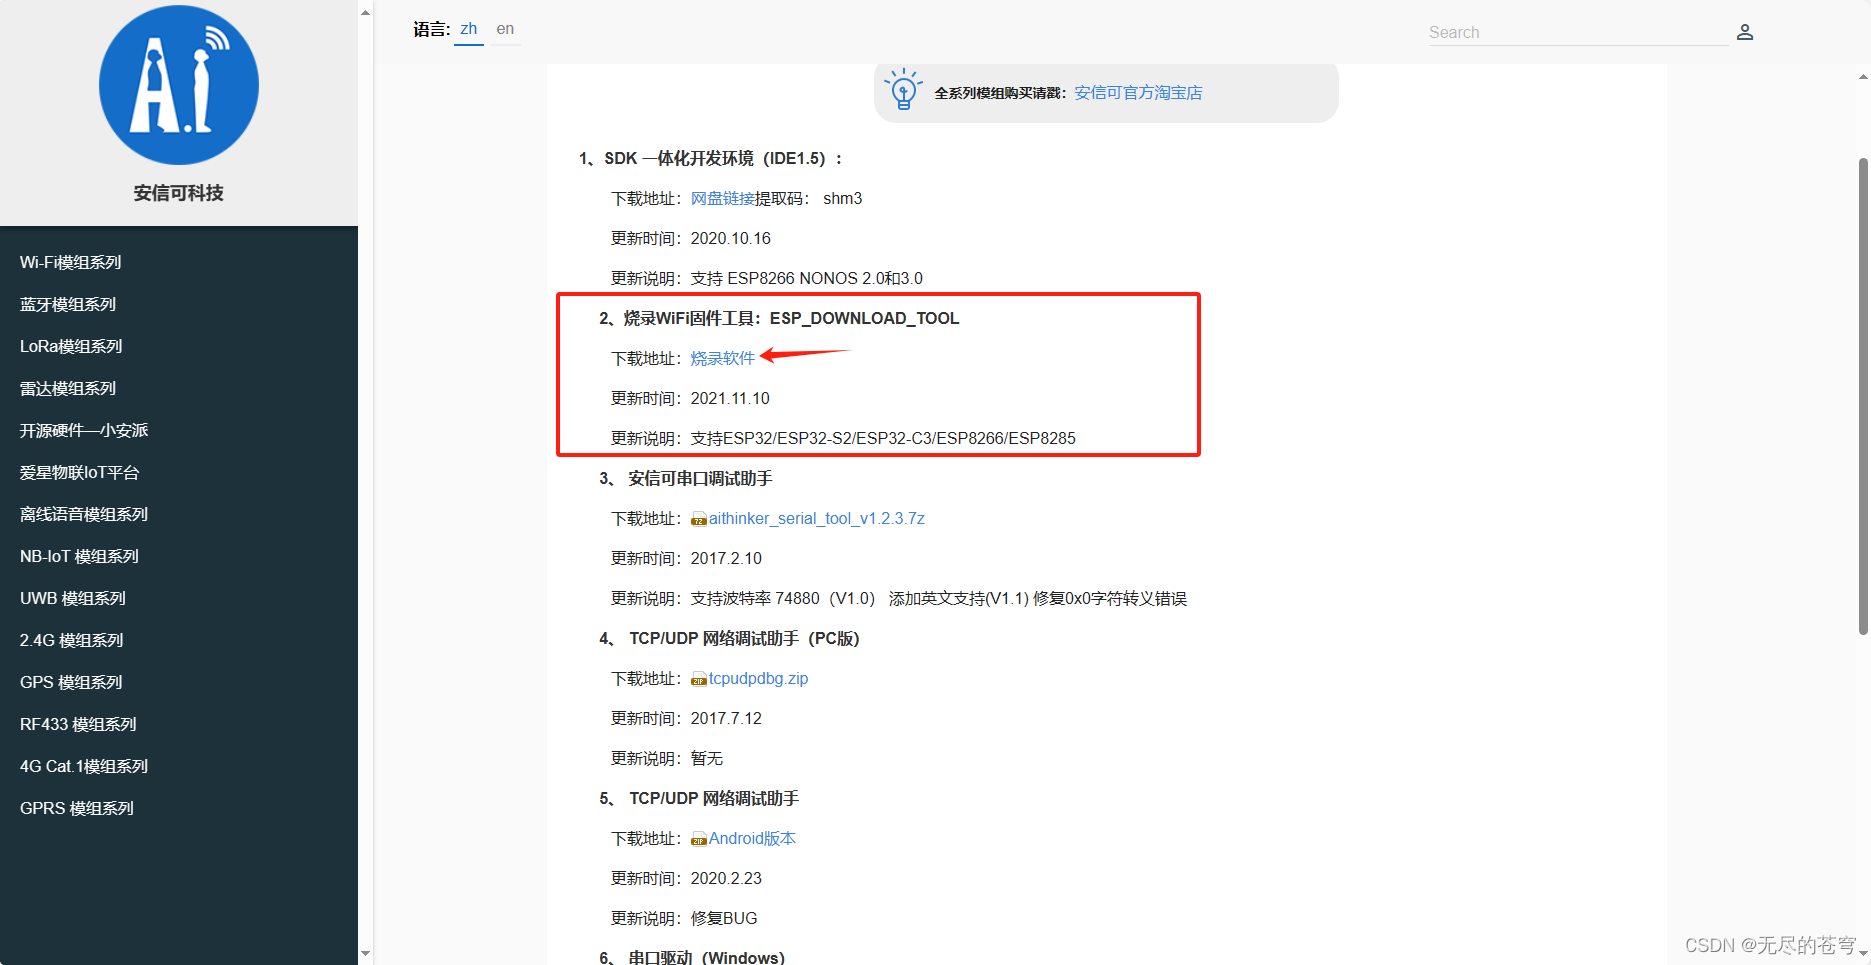Open GPRS 模组系列 in the sidebar
The image size is (1871, 965).
coord(77,808)
